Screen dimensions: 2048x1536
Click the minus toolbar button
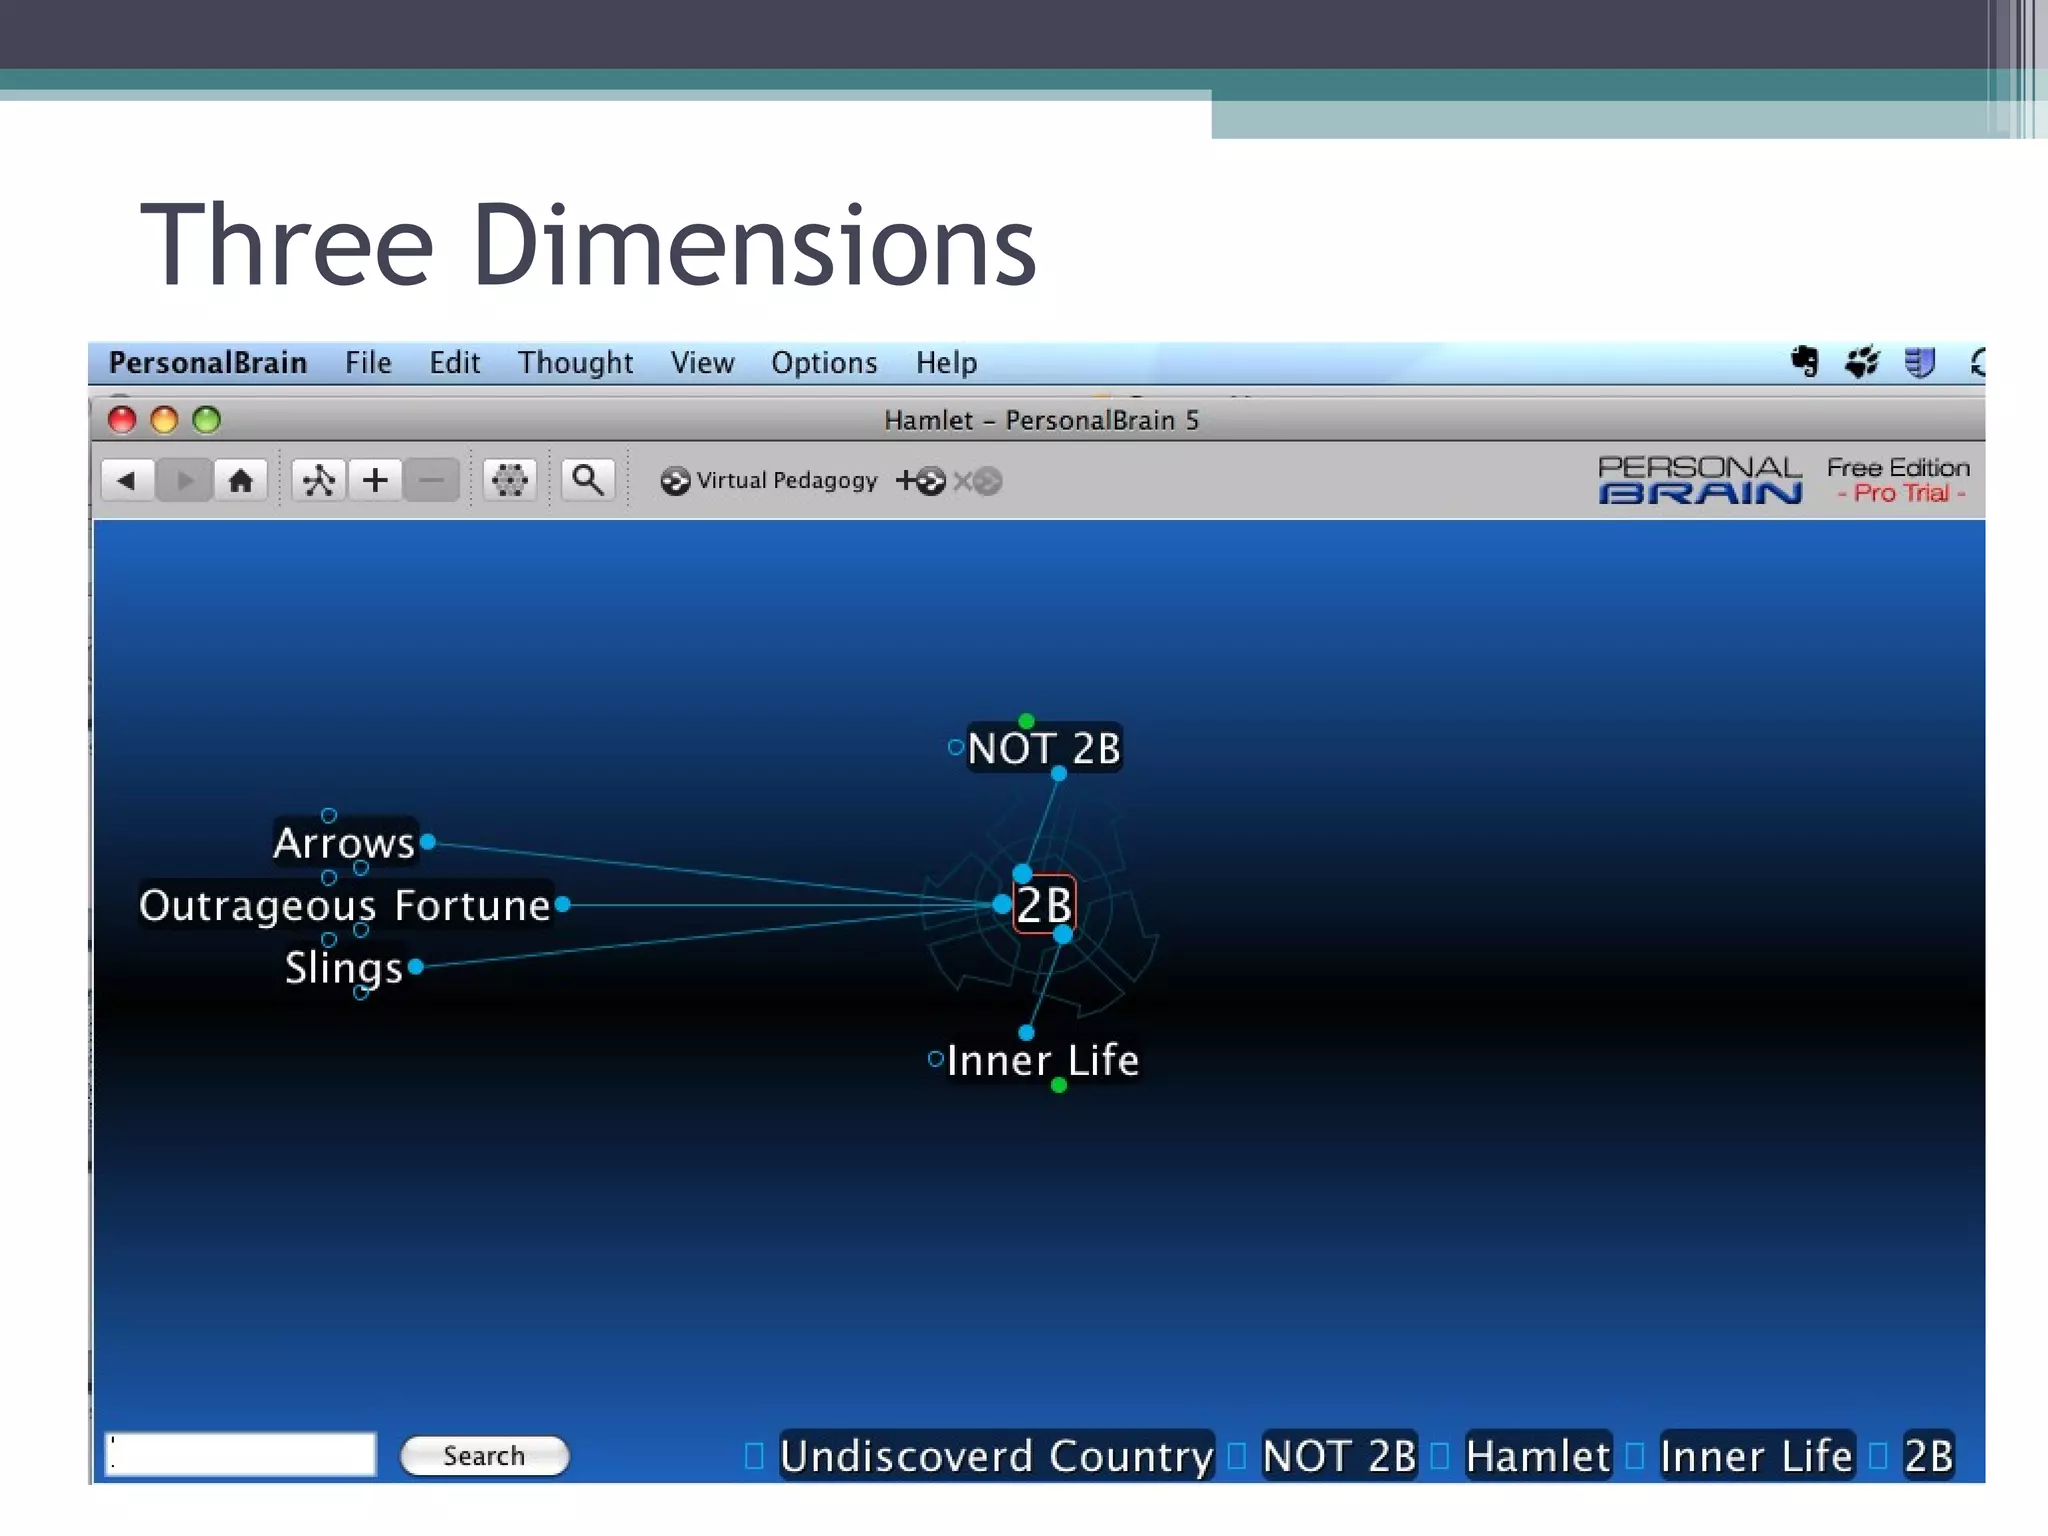pyautogui.click(x=431, y=481)
